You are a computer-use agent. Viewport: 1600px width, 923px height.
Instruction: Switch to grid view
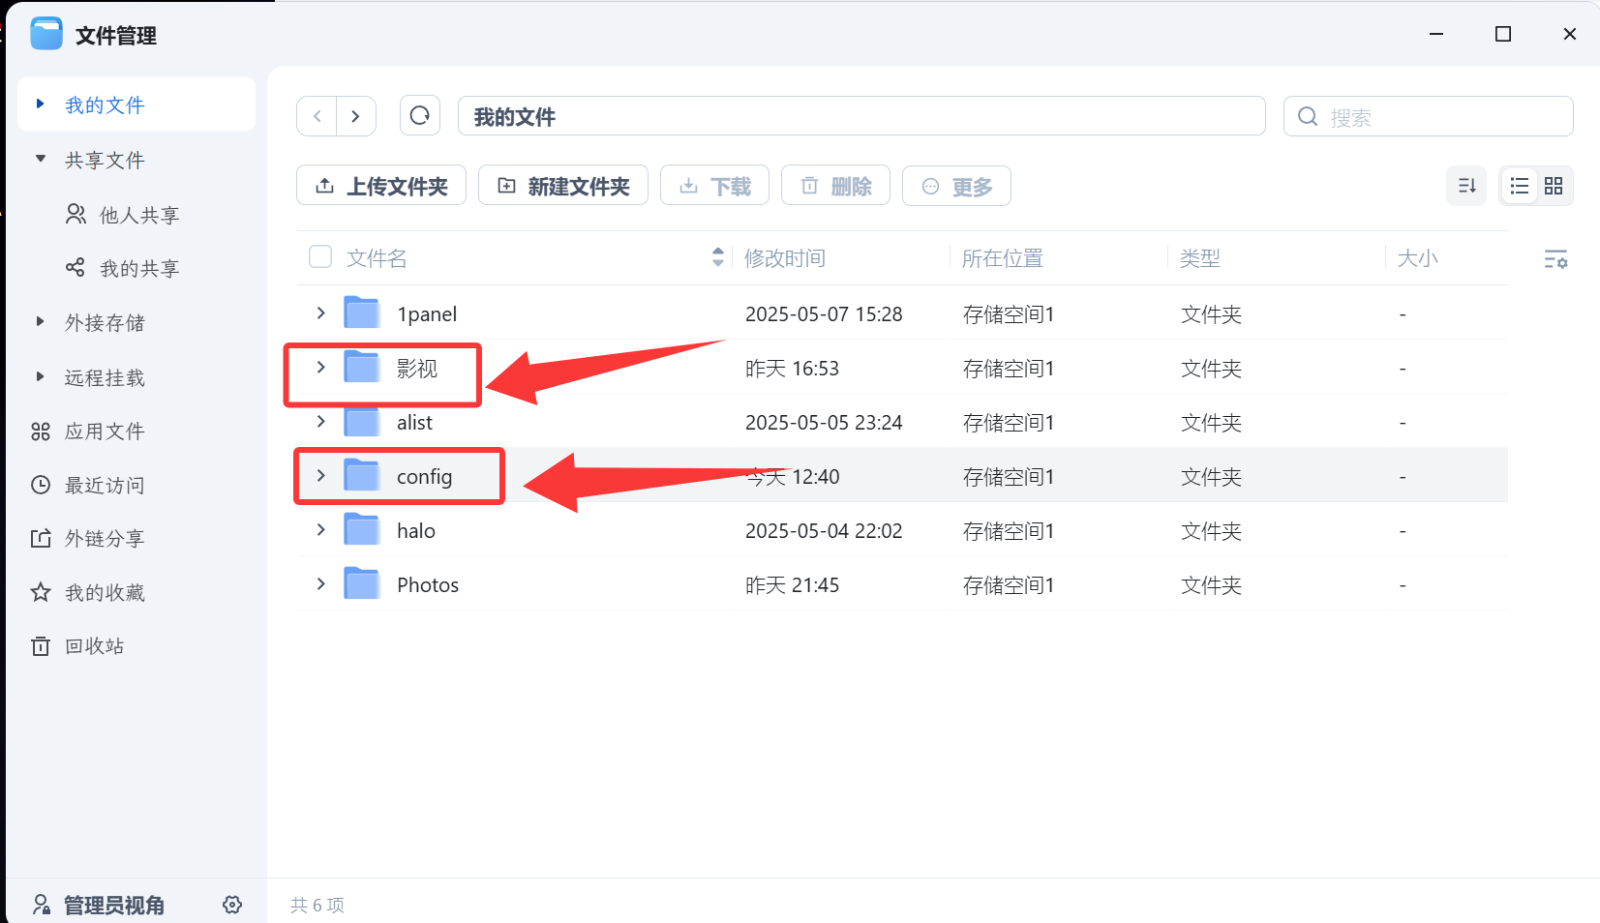[x=1553, y=185]
